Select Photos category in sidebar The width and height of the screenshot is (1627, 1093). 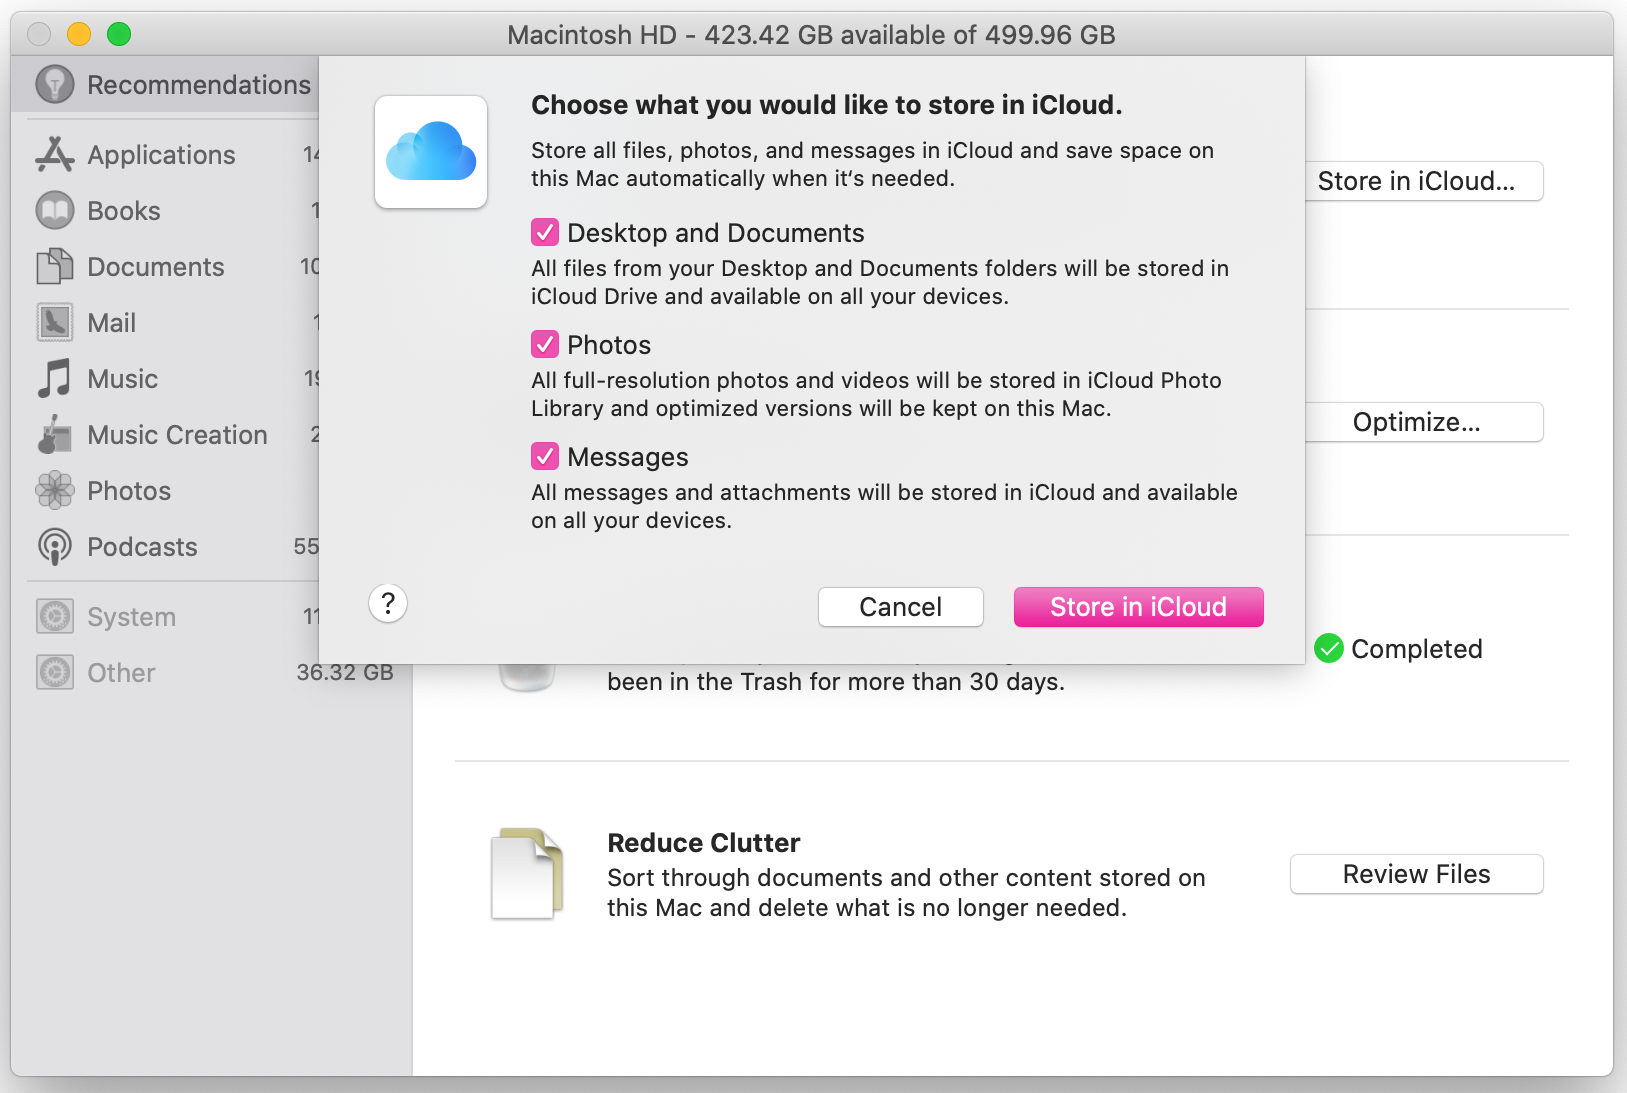(x=166, y=490)
